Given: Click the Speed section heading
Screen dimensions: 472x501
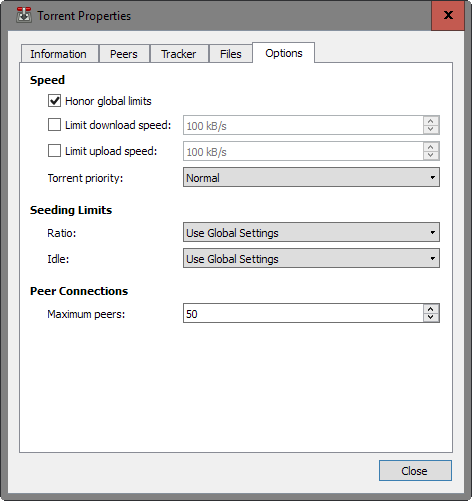Looking at the screenshot, I should point(47,80).
